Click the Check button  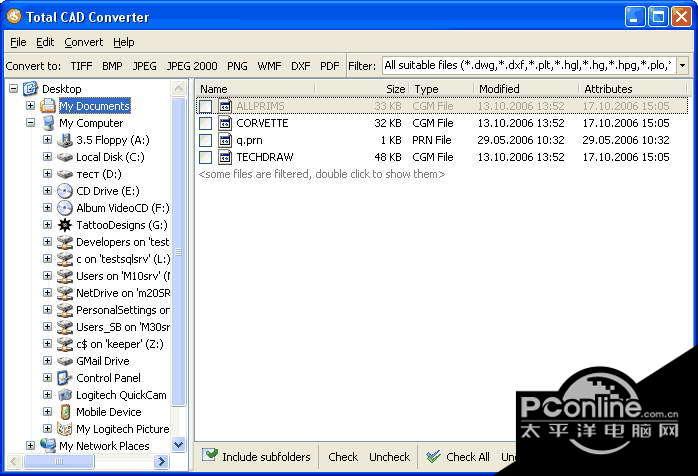(x=343, y=457)
